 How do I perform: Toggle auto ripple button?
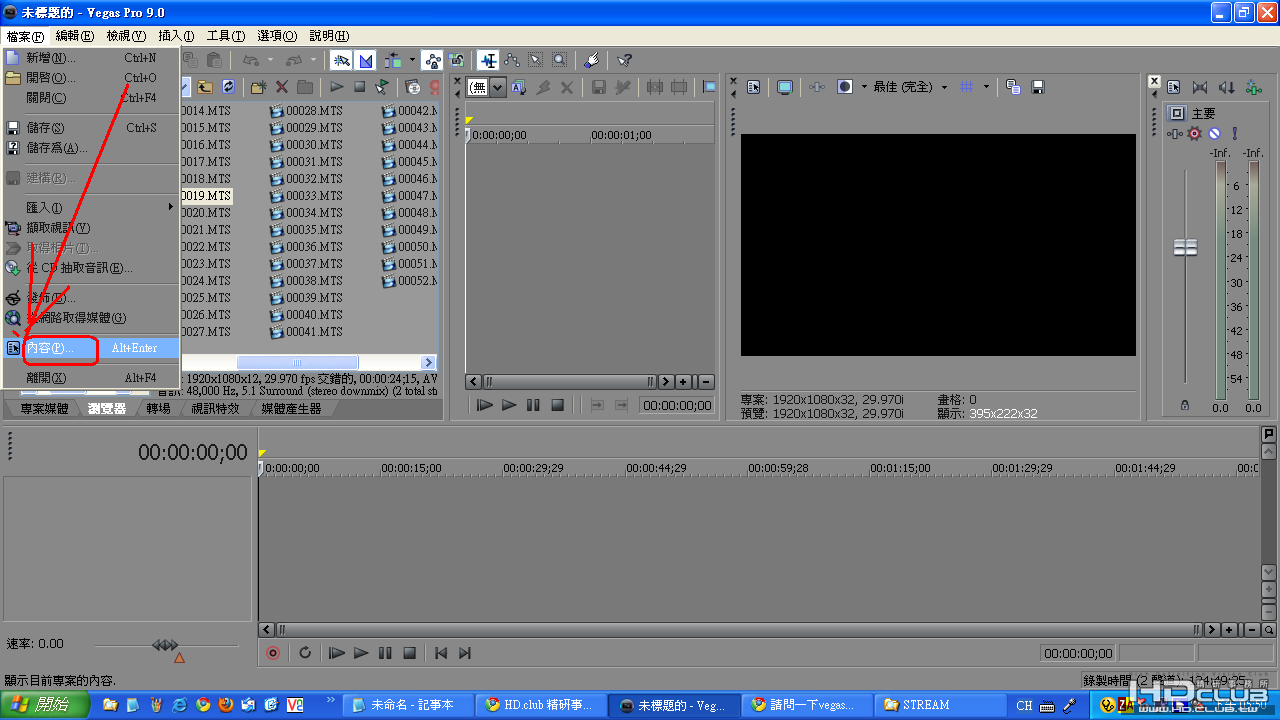click(393, 60)
